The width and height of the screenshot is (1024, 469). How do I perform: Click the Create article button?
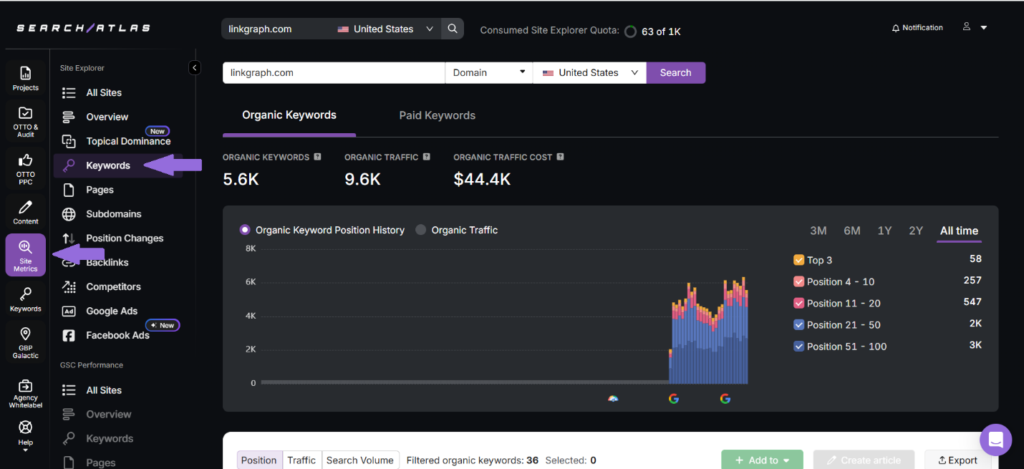[x=863, y=461]
